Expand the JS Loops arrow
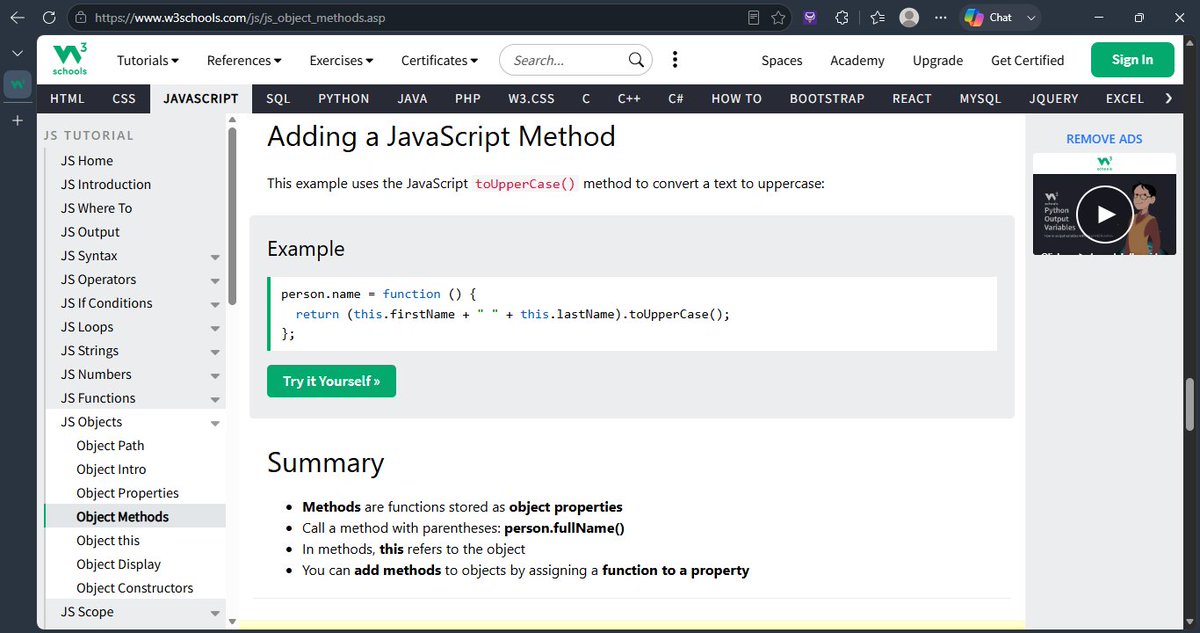Viewport: 1200px width, 633px height. coord(215,329)
